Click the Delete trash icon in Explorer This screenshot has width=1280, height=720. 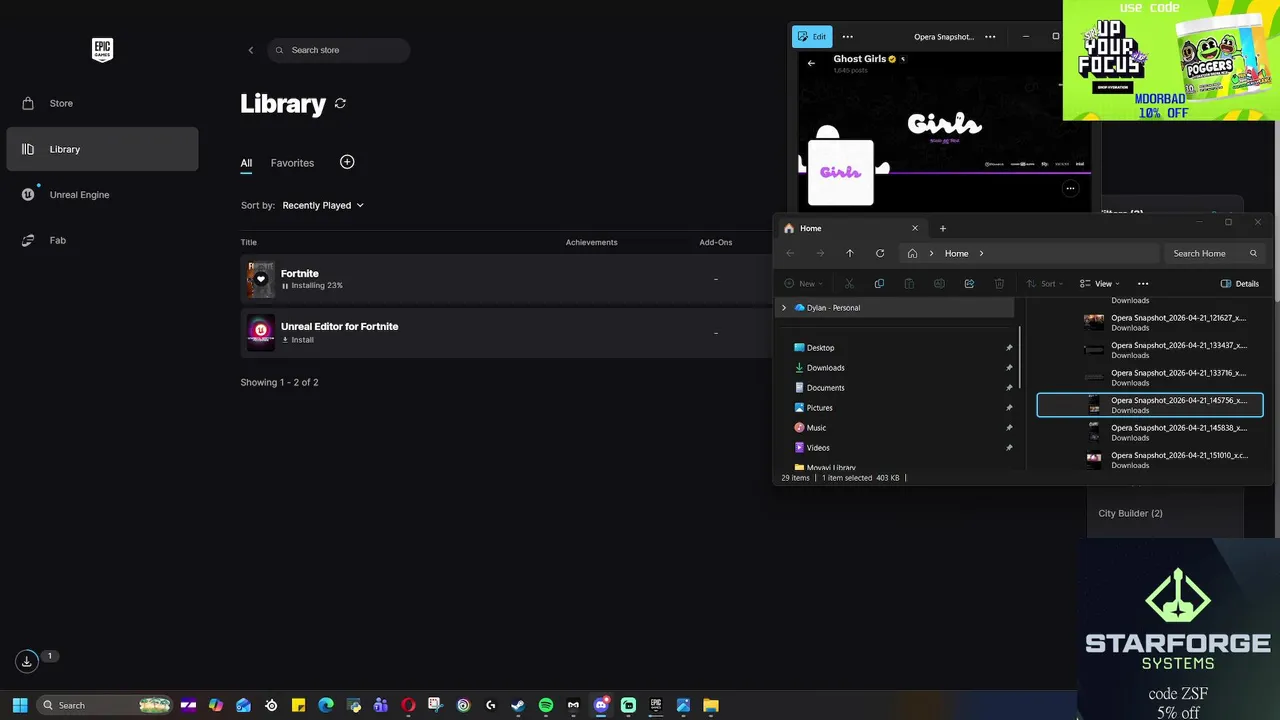pos(999,284)
